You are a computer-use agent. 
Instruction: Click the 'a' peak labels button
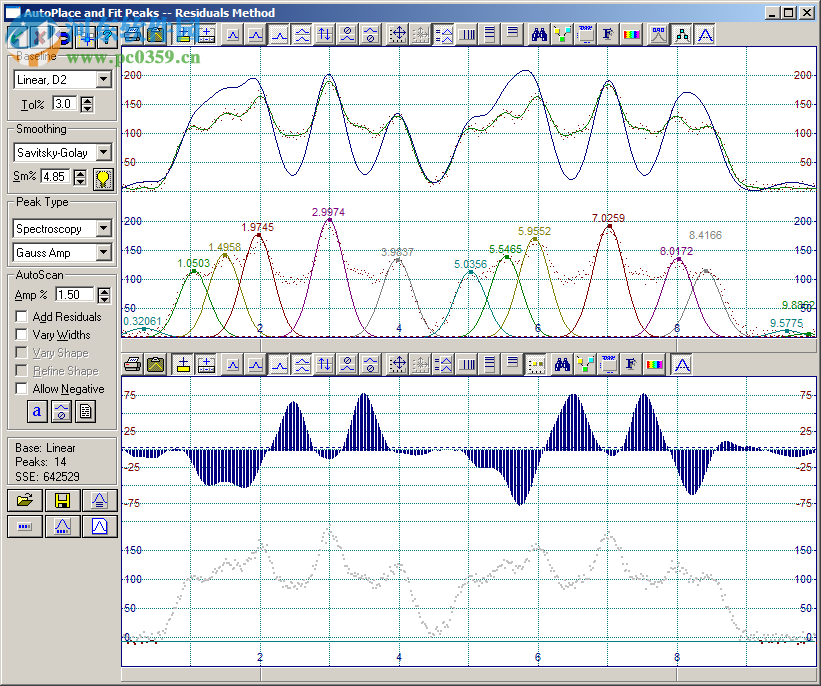[x=36, y=411]
